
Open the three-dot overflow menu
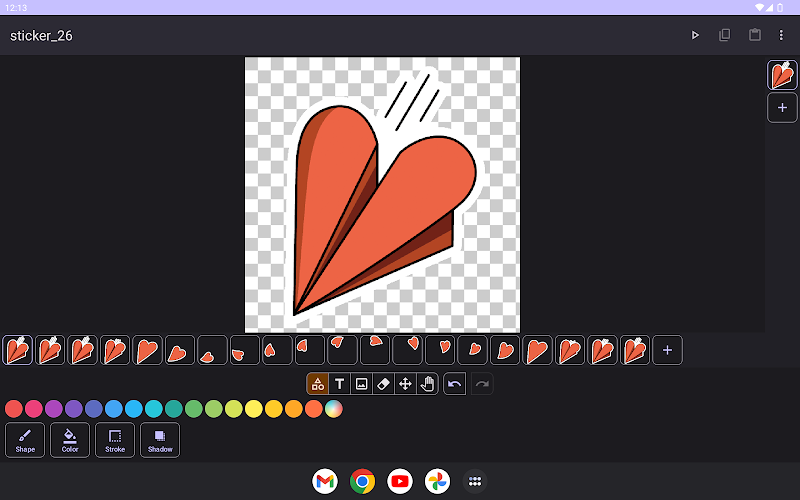pyautogui.click(x=781, y=35)
